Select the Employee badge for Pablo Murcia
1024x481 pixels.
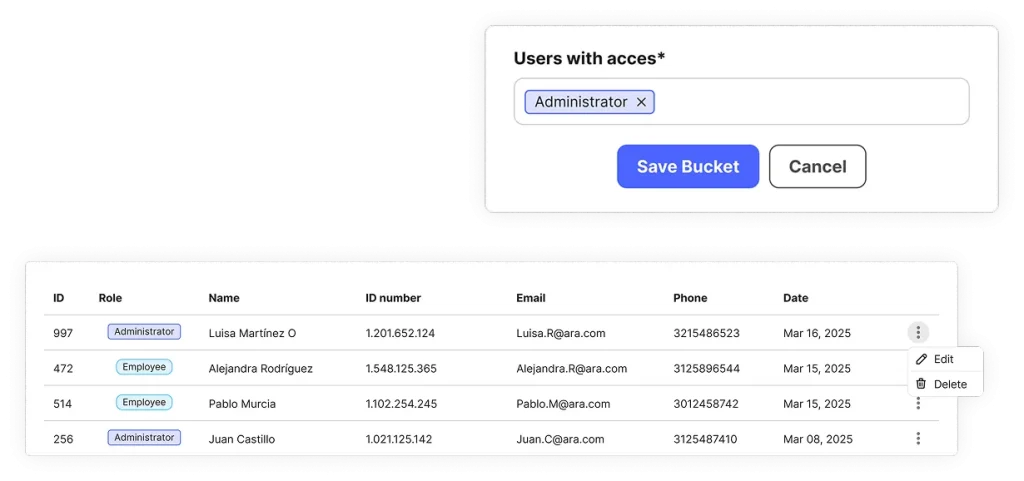144,402
